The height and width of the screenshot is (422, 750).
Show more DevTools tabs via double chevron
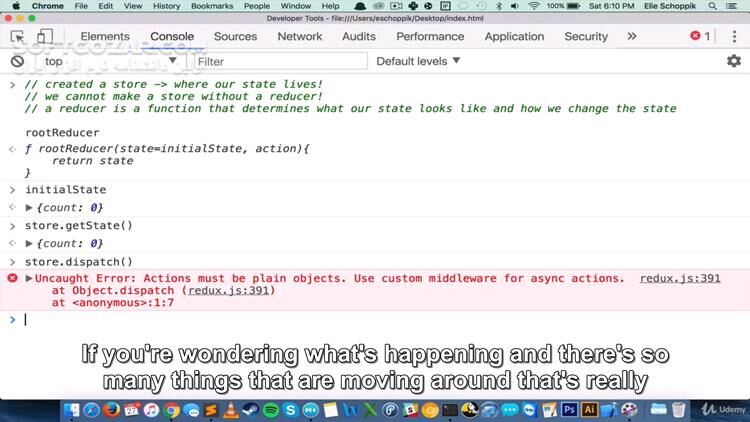click(632, 37)
